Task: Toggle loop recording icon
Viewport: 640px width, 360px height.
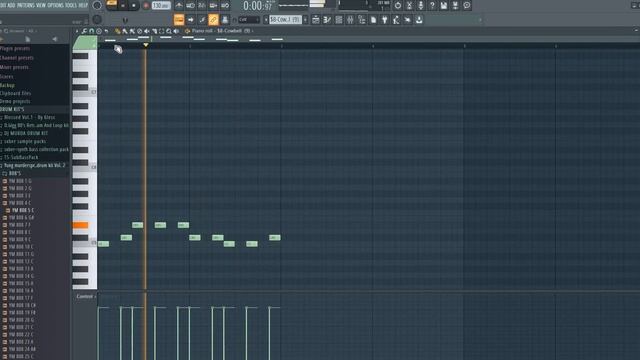Action: pyautogui.click(x=225, y=5)
